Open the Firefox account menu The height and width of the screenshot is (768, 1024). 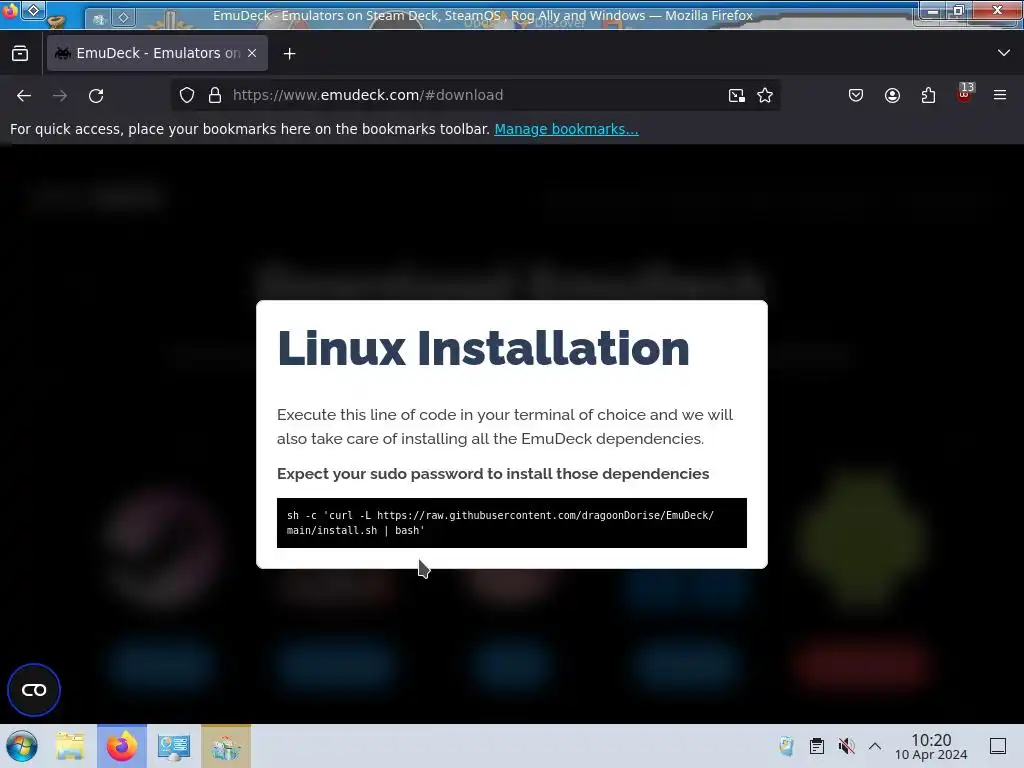(892, 95)
